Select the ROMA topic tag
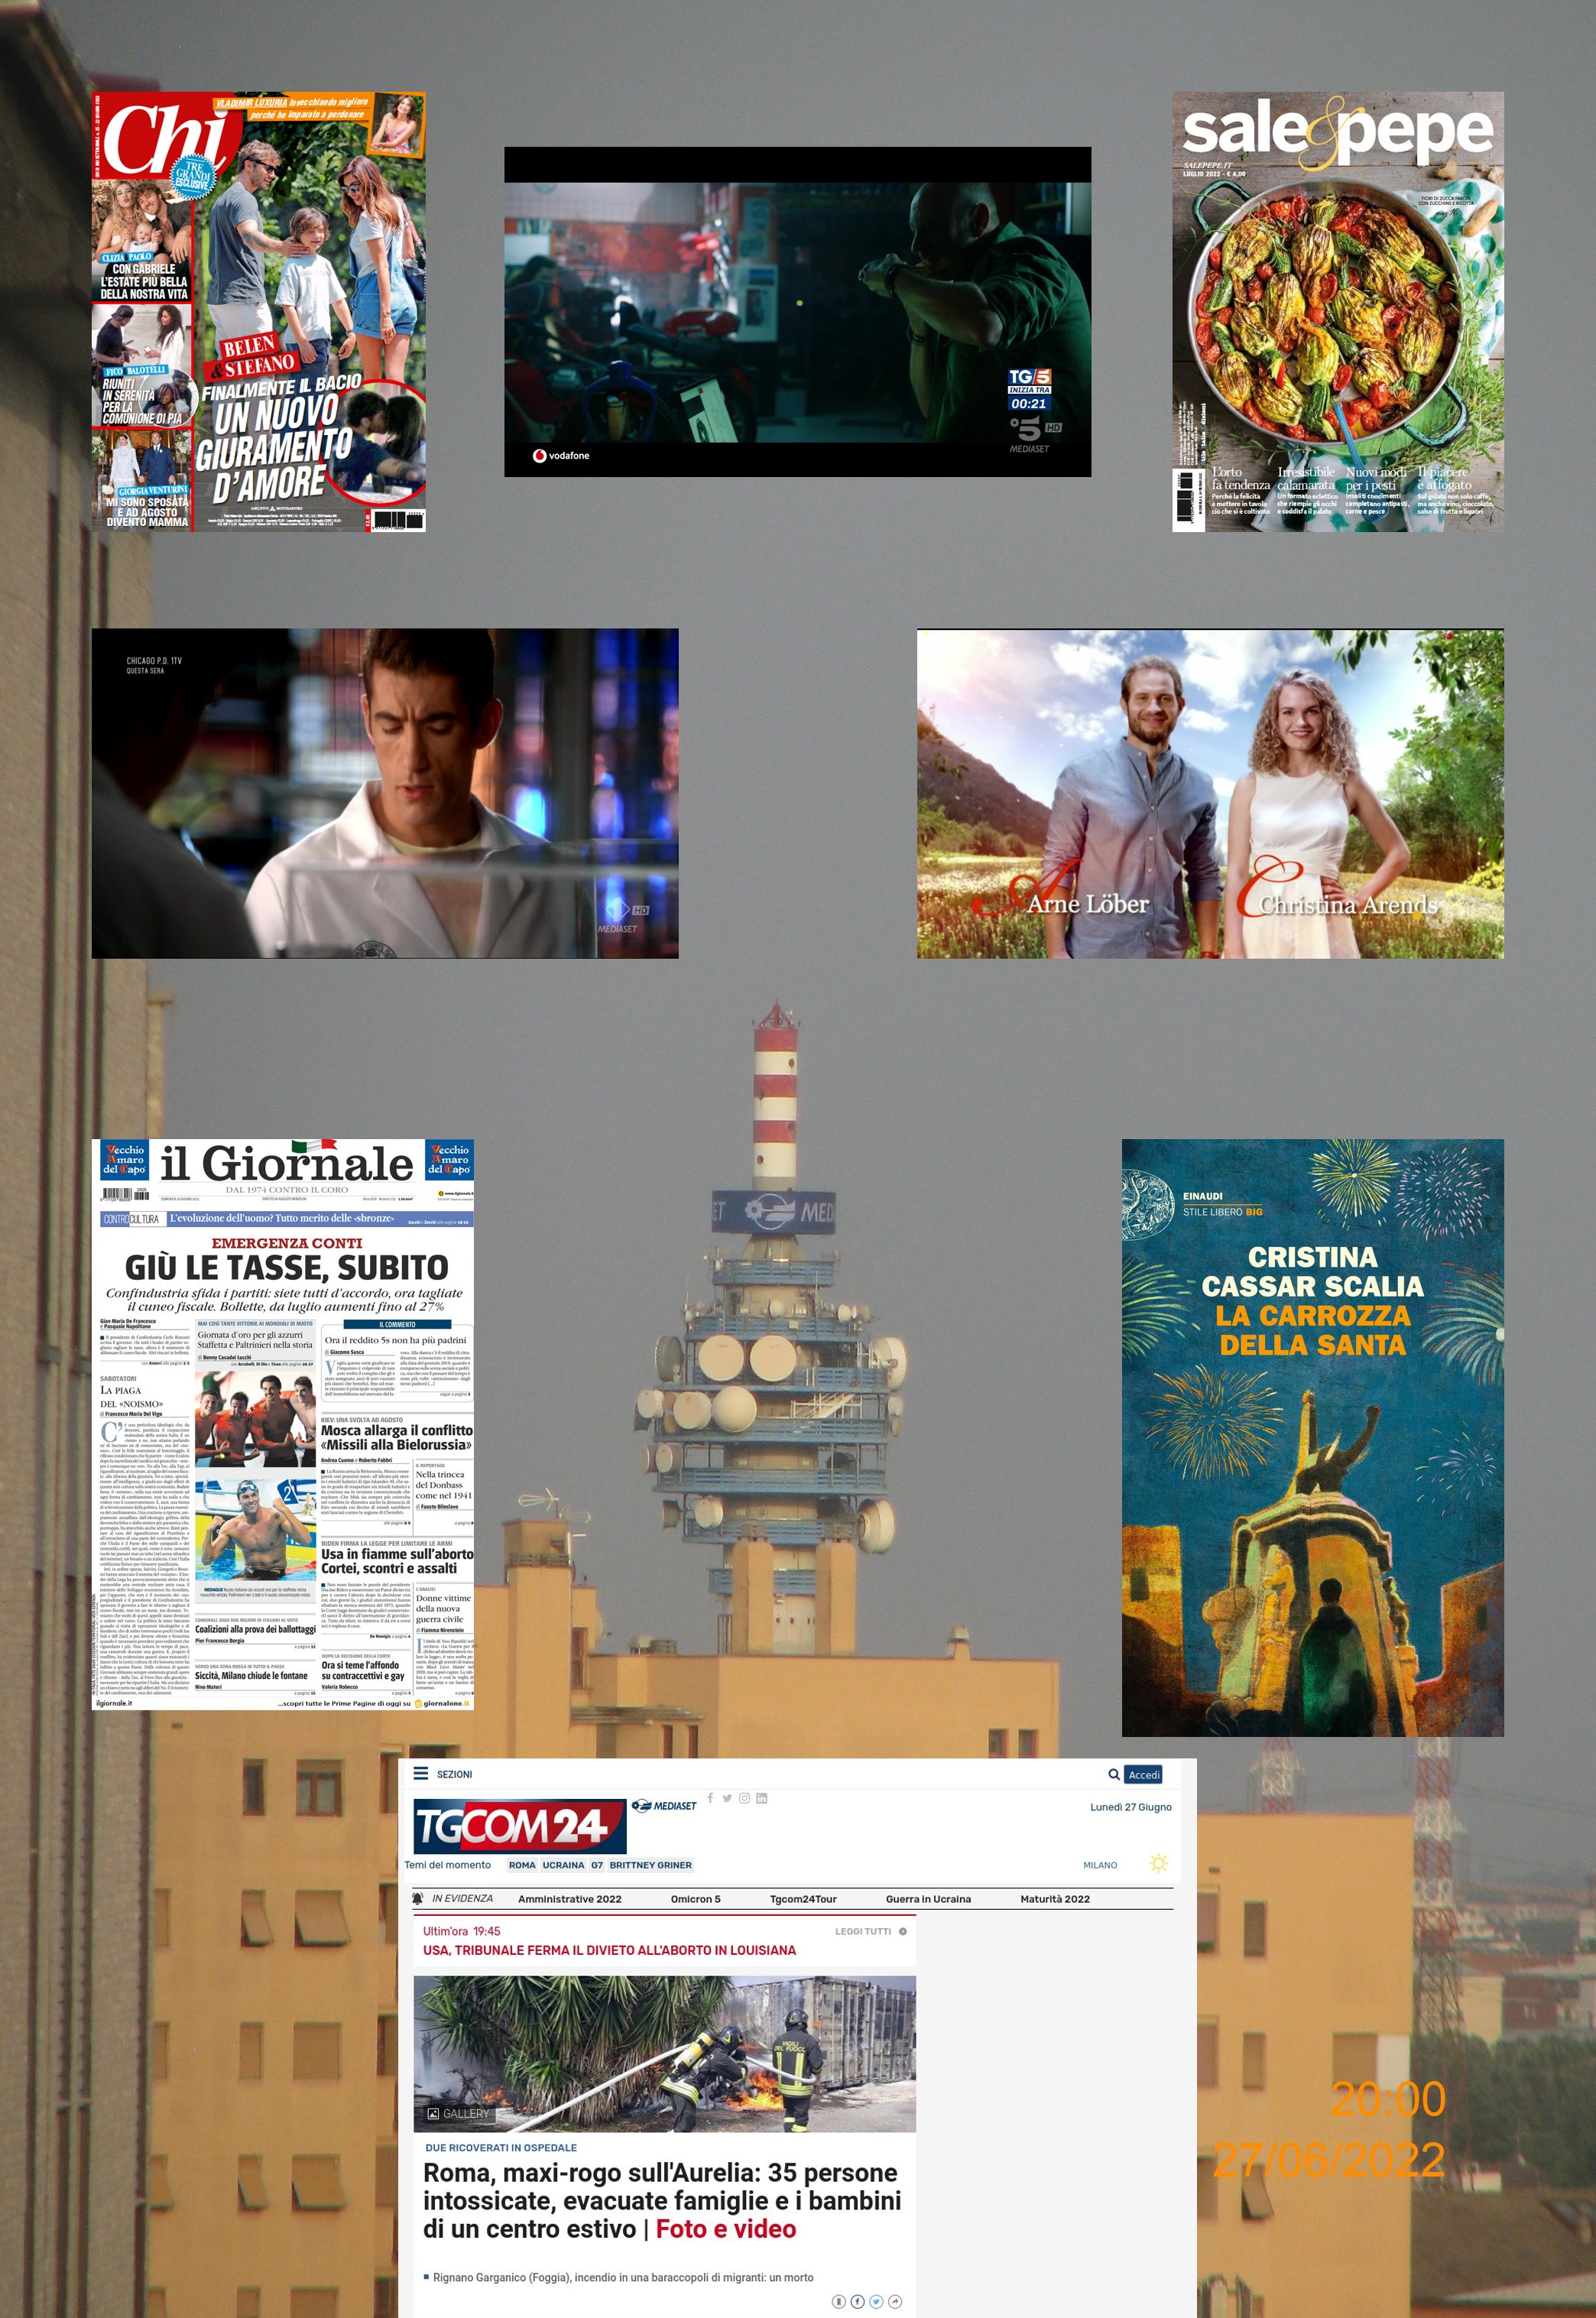The height and width of the screenshot is (2318, 1596). tap(522, 1865)
